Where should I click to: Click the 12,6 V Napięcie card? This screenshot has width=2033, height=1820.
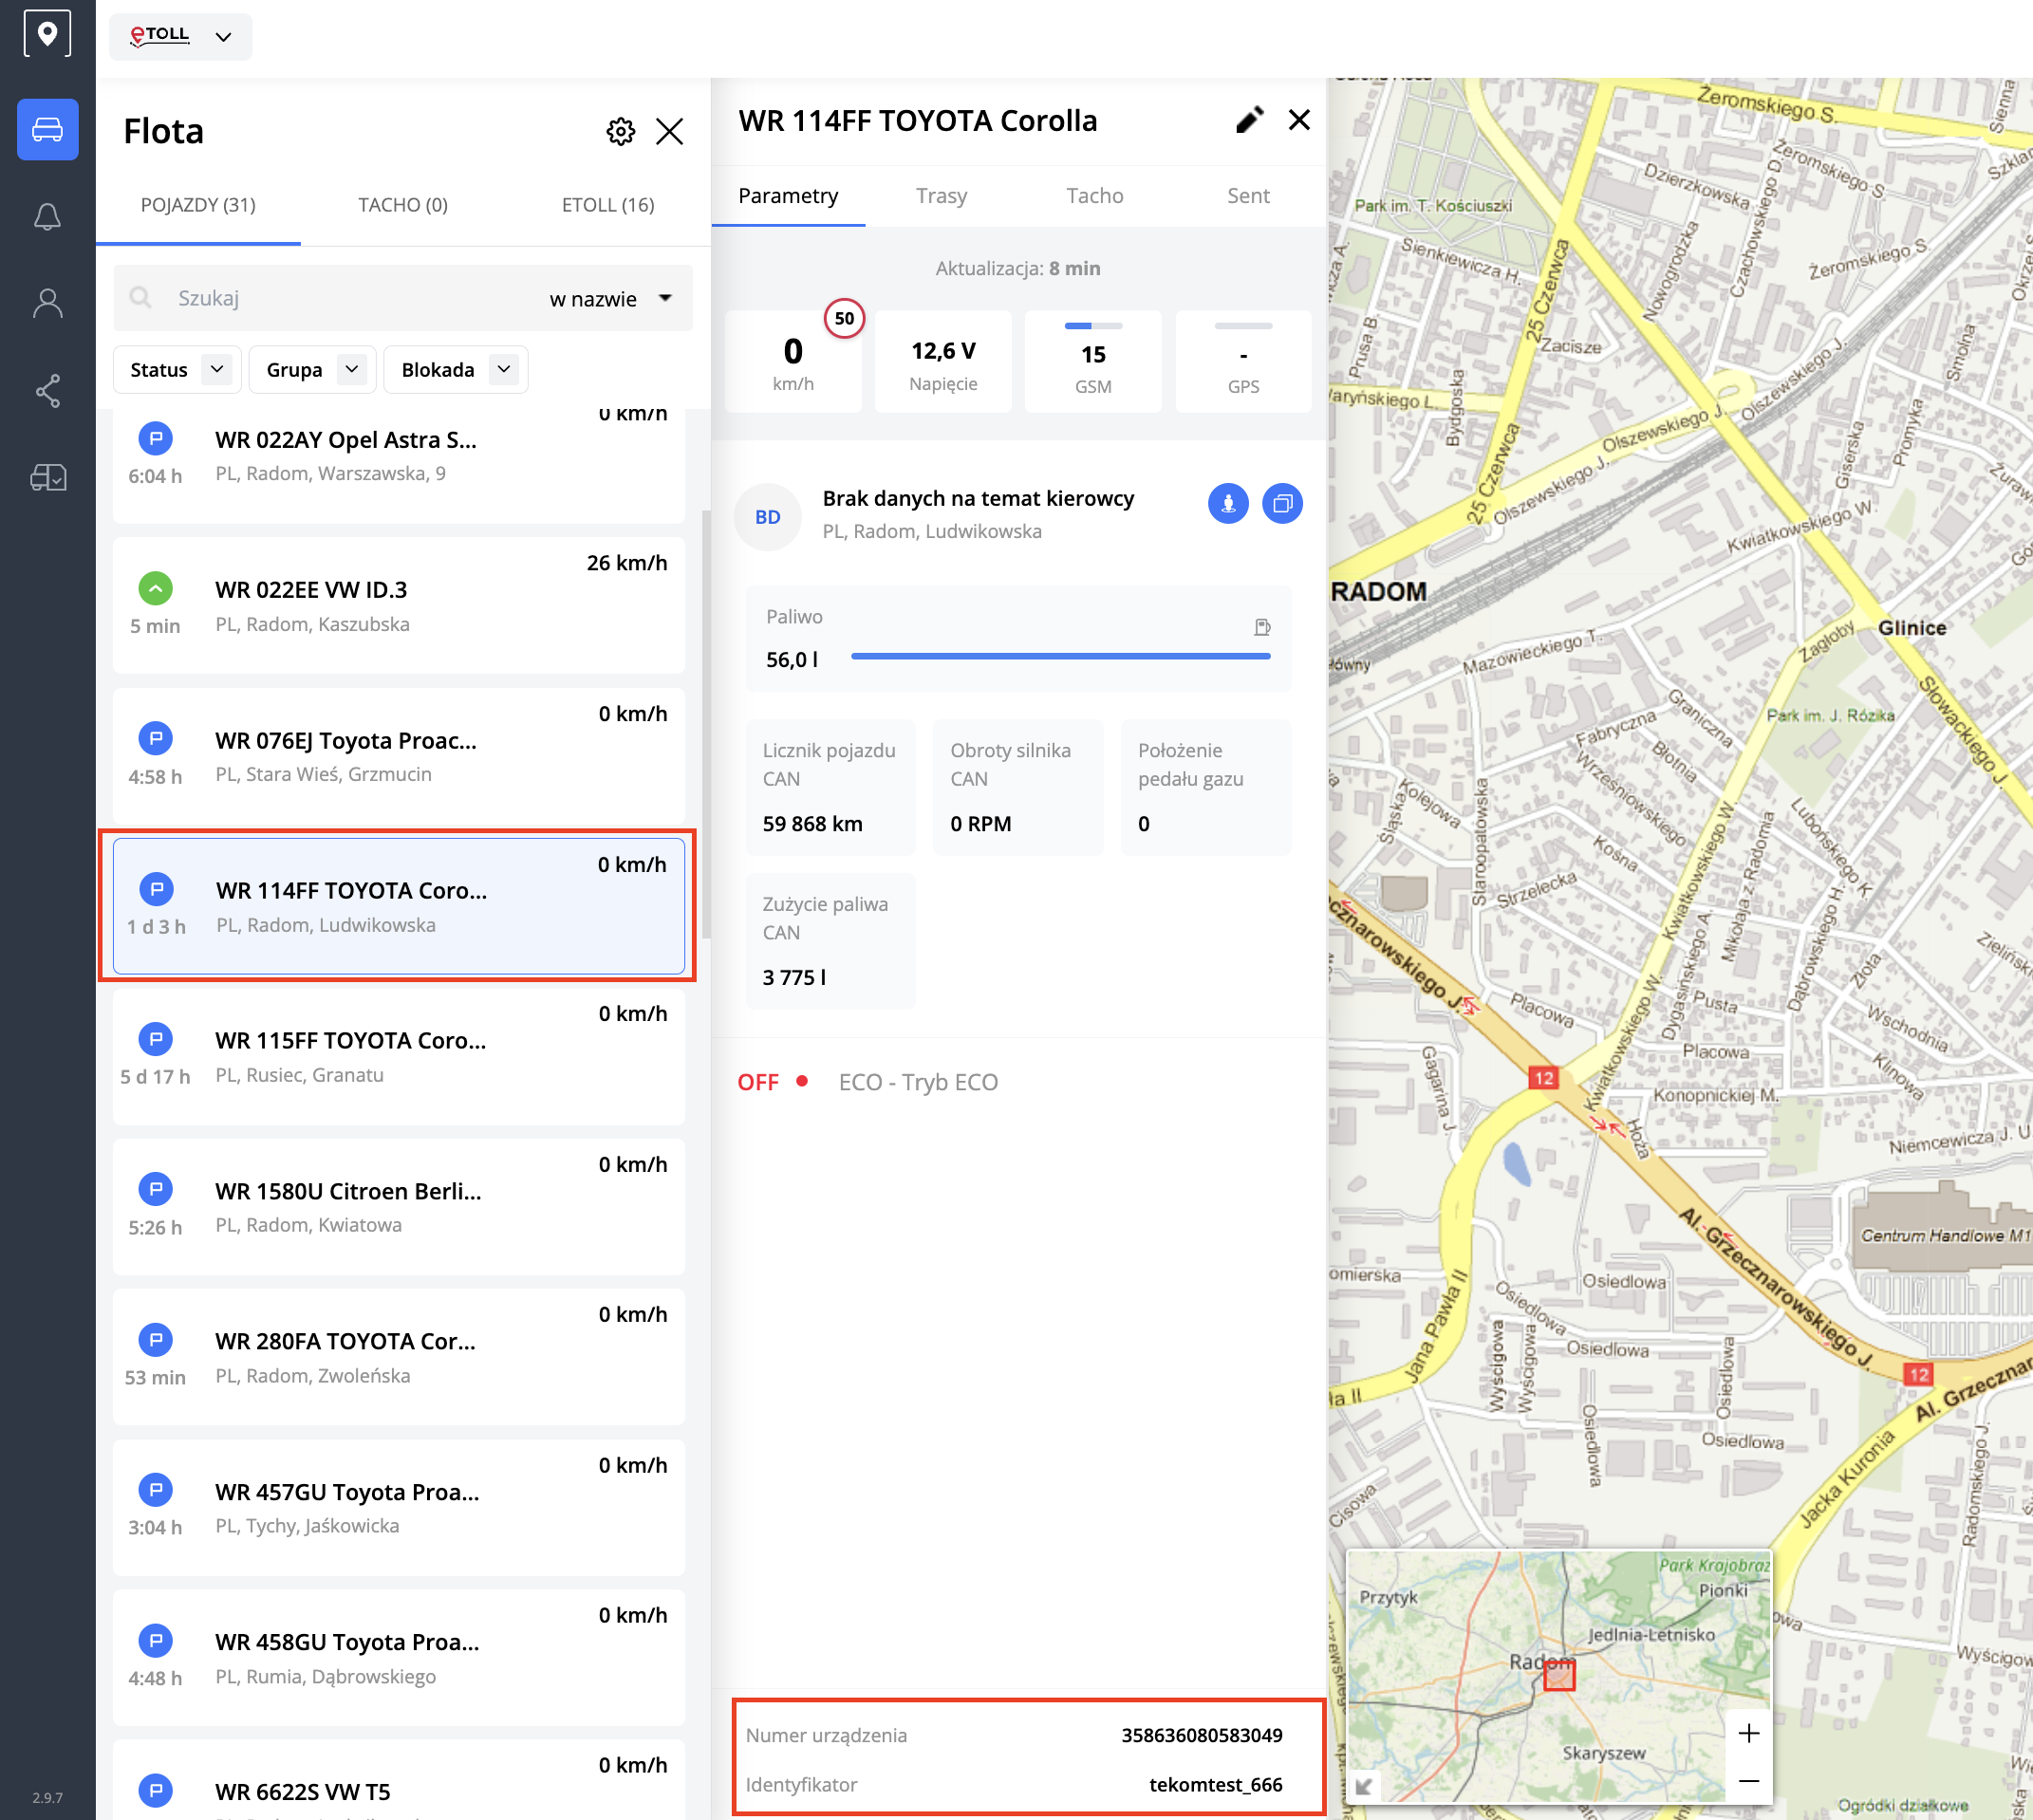pyautogui.click(x=943, y=361)
